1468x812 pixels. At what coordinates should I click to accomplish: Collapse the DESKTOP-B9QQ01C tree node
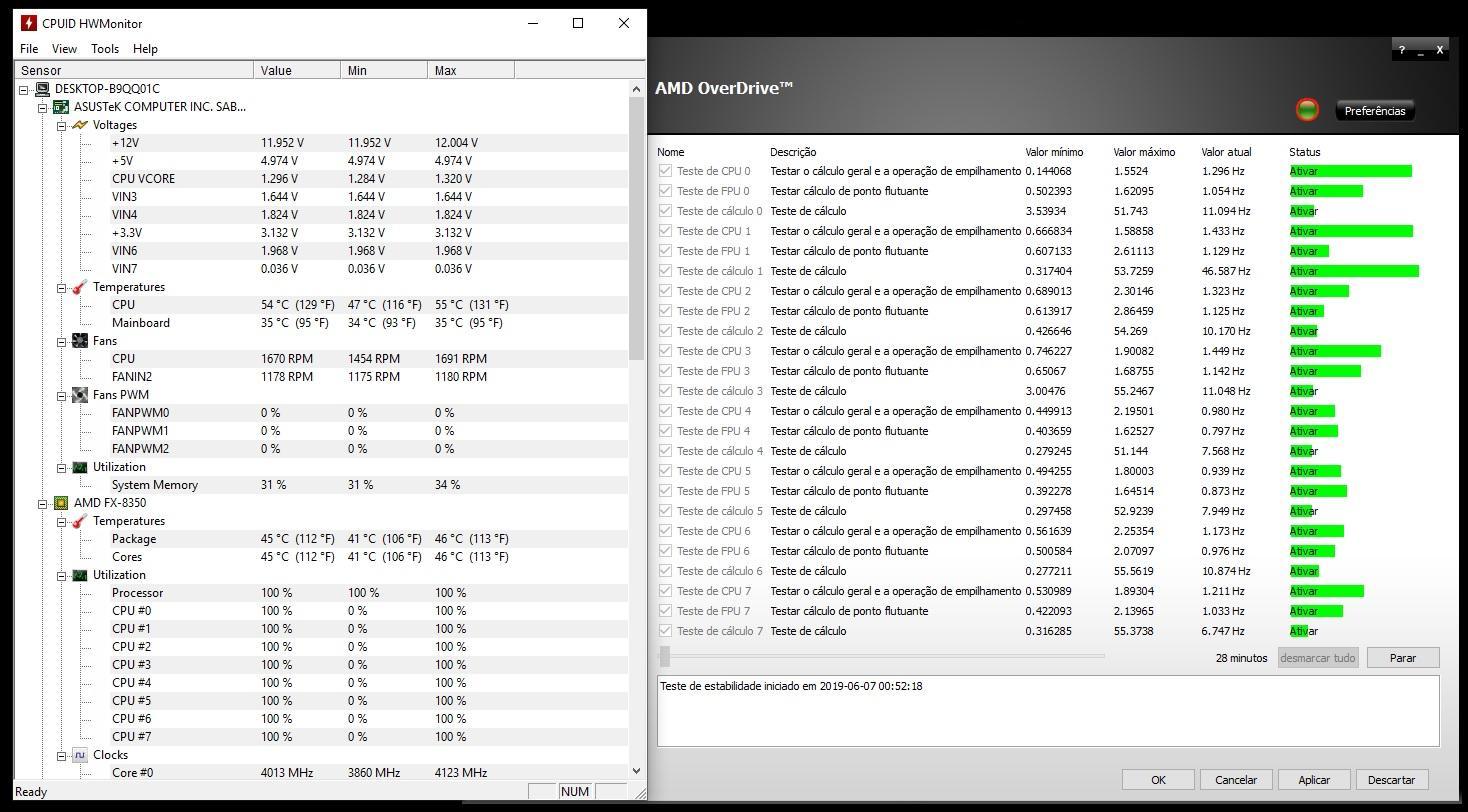coord(24,89)
